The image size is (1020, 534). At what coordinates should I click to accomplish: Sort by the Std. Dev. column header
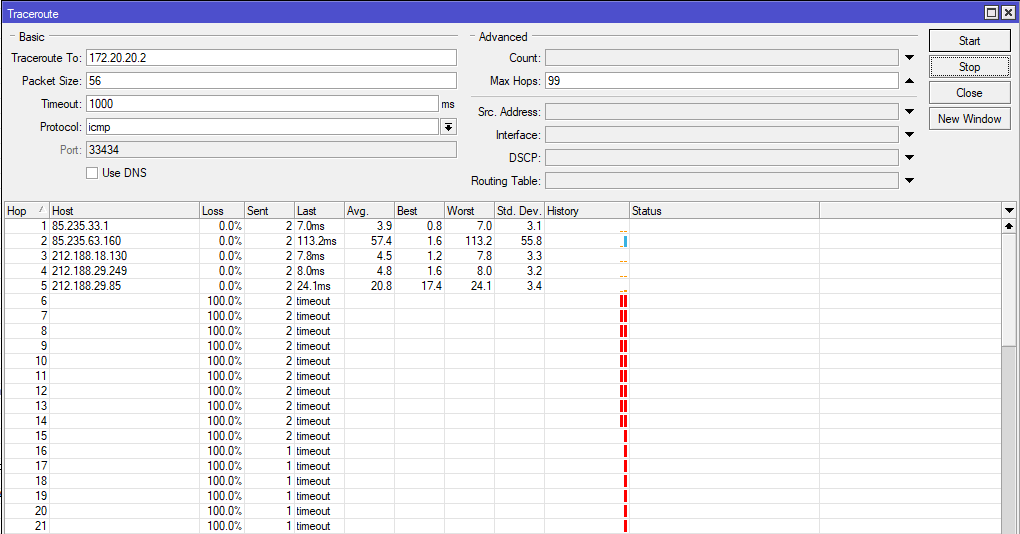coord(520,211)
